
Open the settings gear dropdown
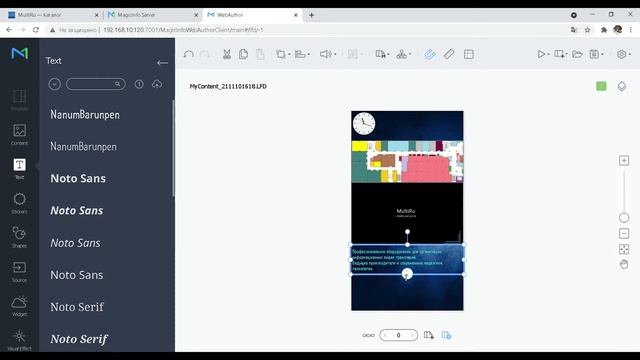click(623, 54)
